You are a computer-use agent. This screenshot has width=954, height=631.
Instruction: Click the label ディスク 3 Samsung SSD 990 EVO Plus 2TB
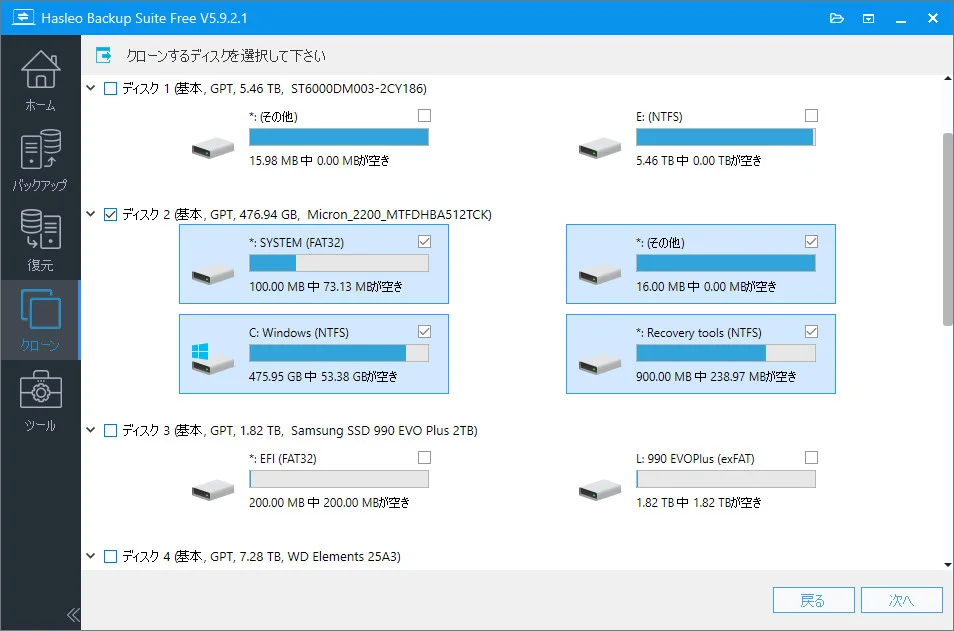tap(299, 431)
